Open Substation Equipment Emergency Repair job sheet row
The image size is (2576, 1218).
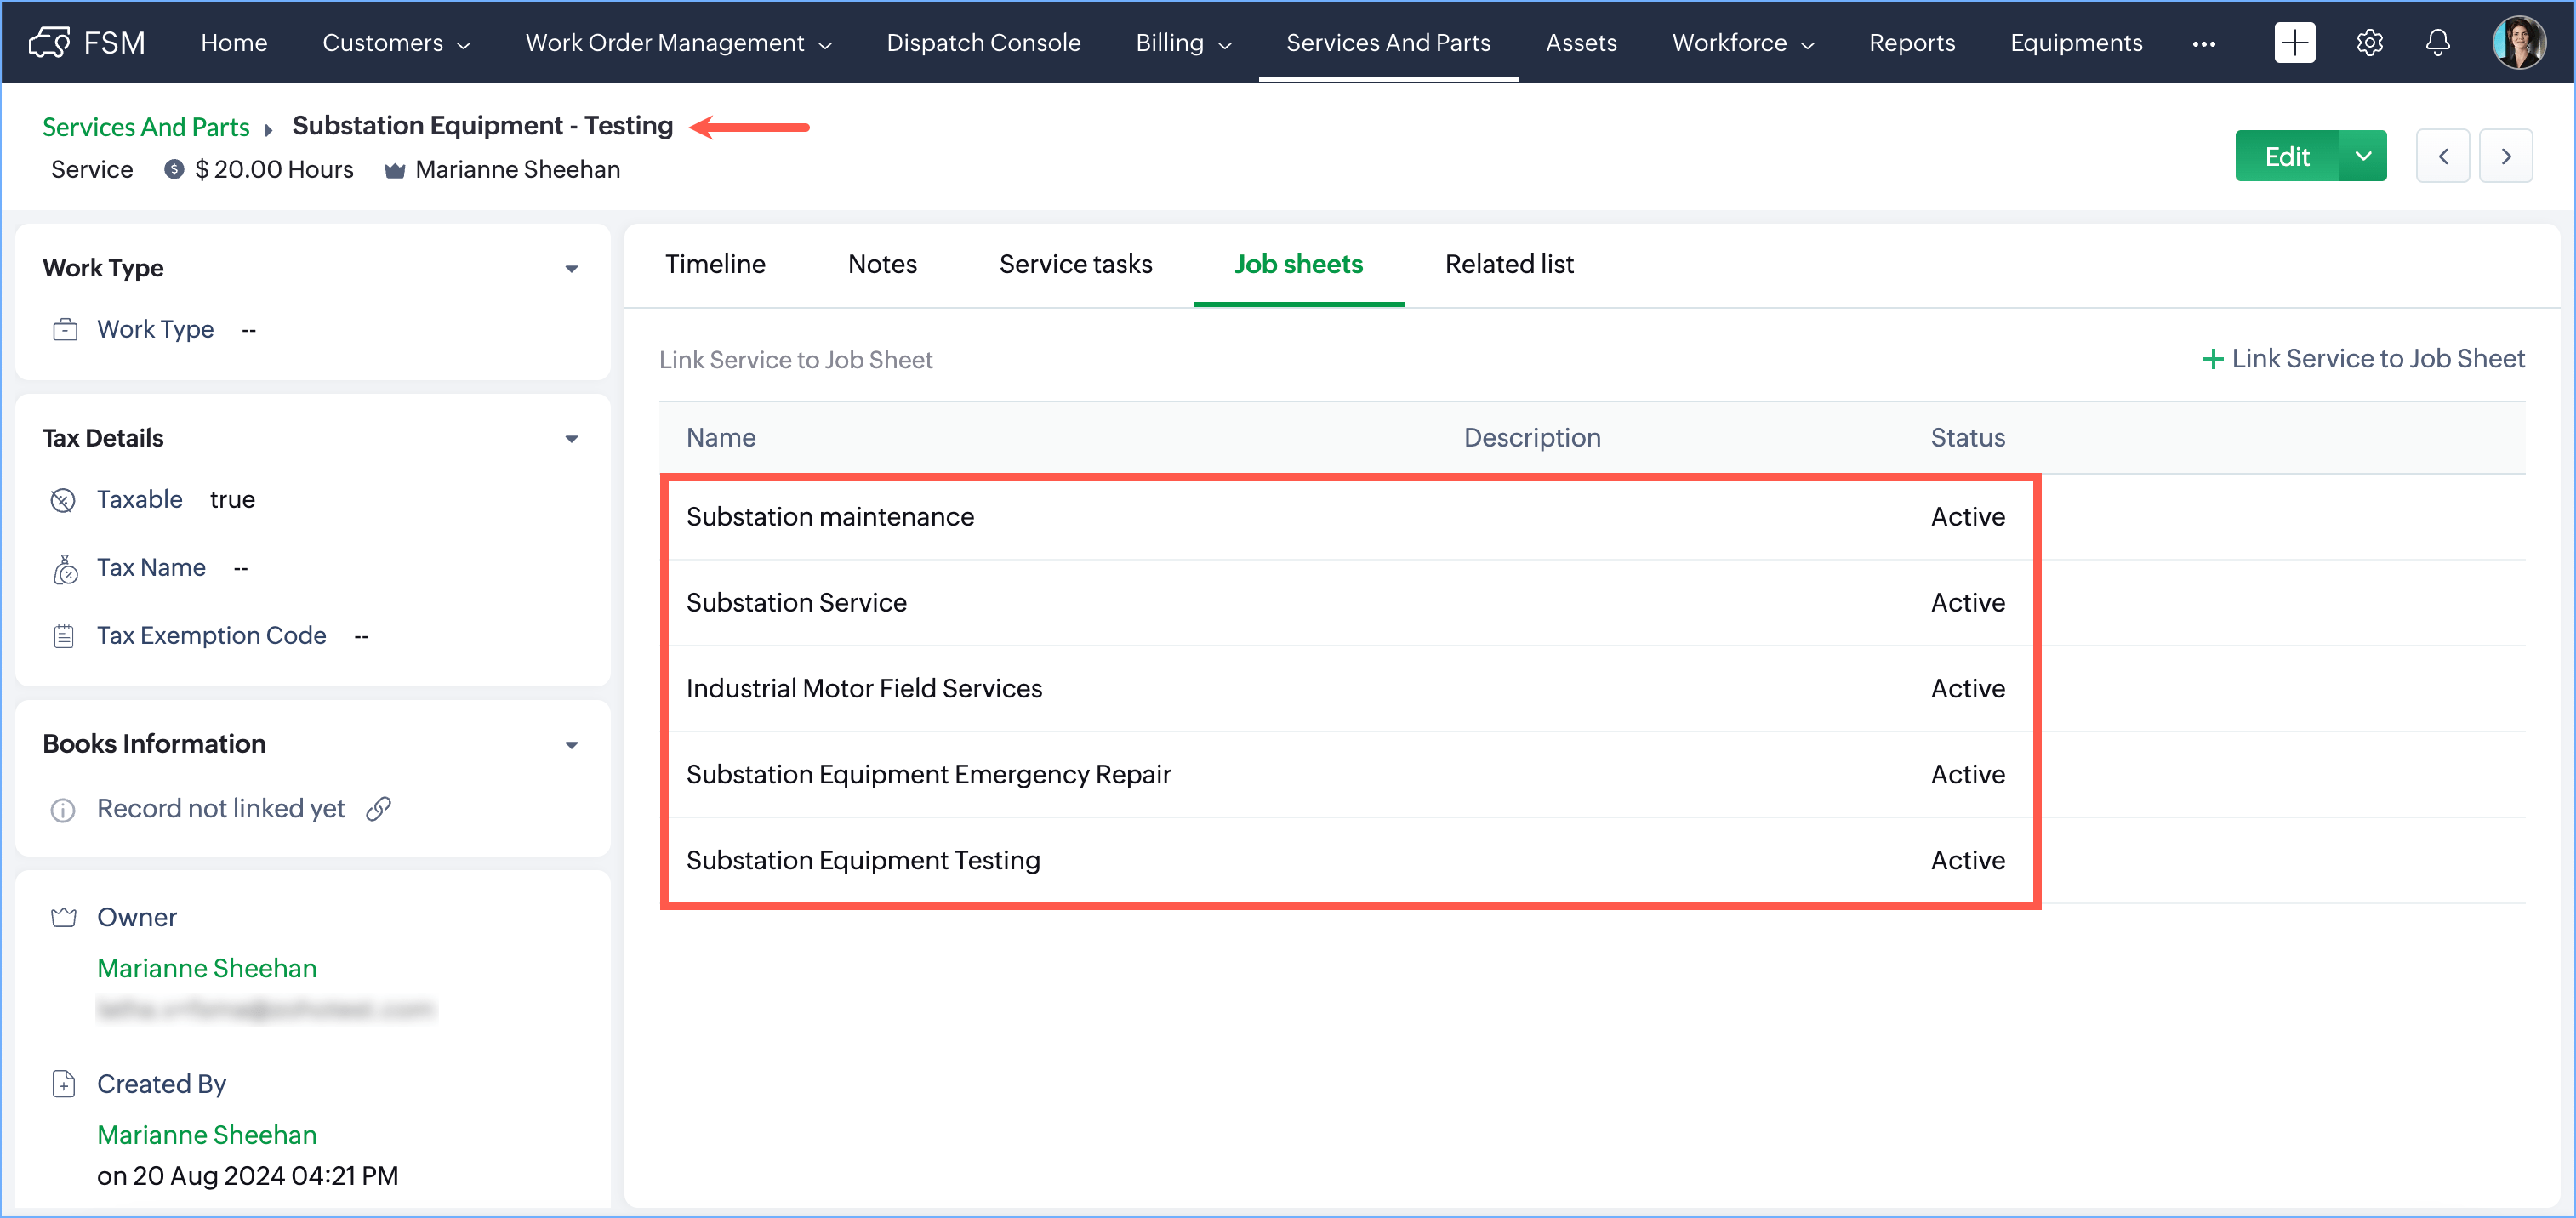coord(927,774)
